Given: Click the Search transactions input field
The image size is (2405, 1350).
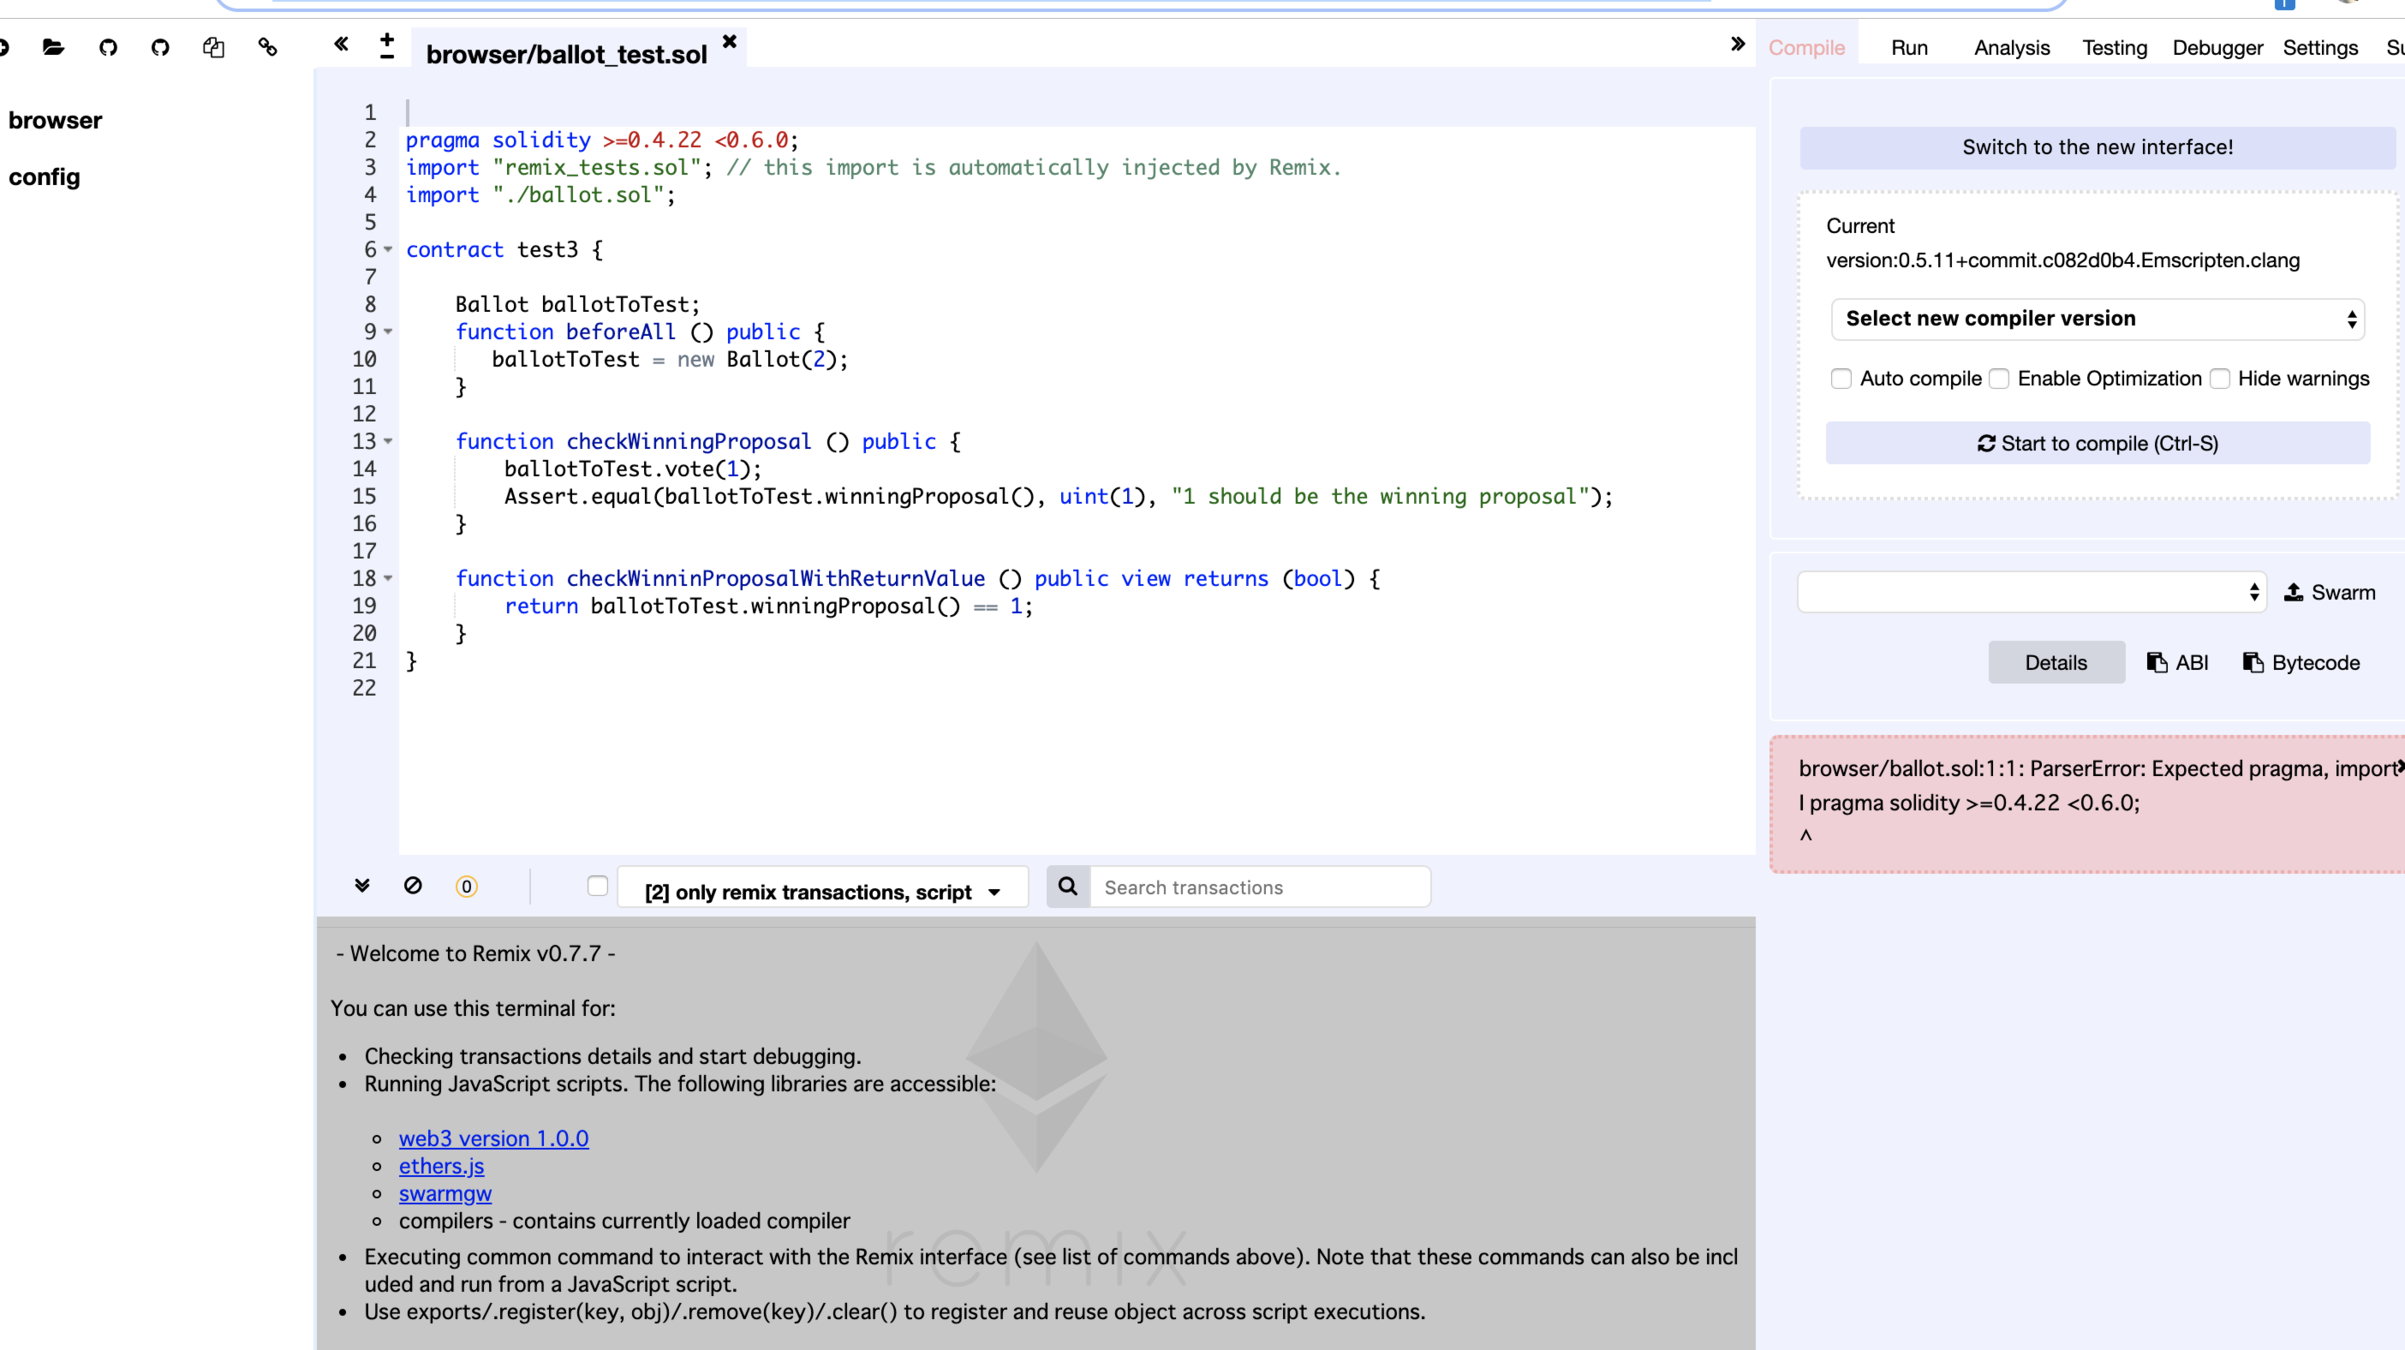Looking at the screenshot, I should (x=1258, y=887).
